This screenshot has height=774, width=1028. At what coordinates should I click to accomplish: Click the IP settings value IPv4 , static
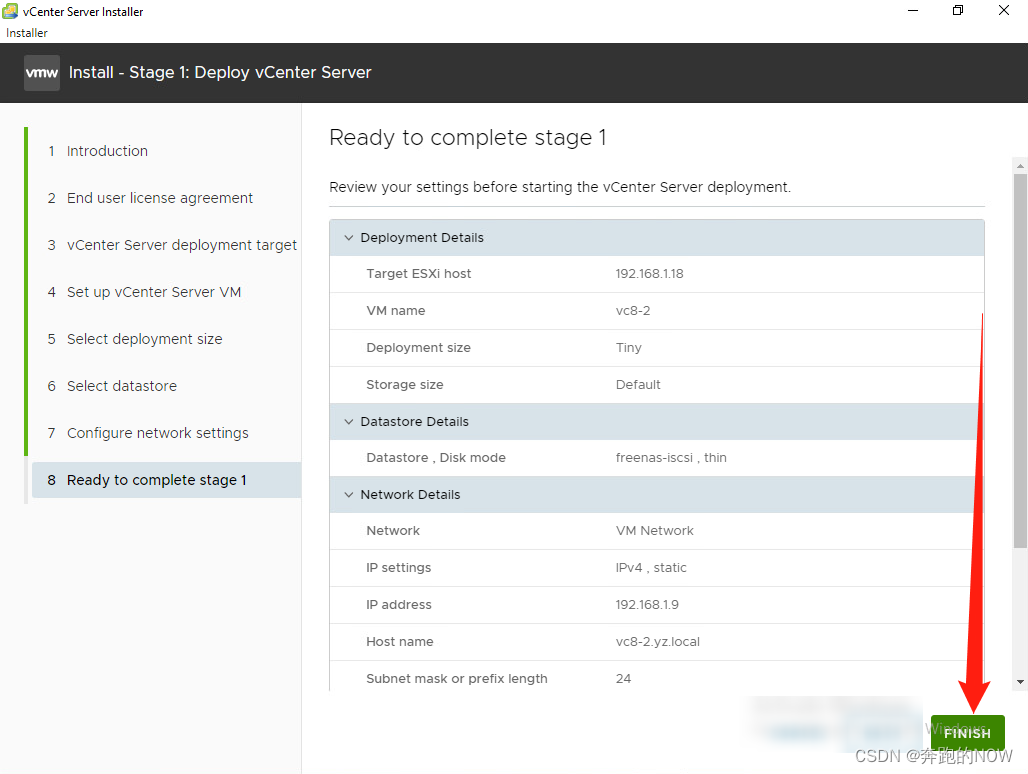(650, 568)
